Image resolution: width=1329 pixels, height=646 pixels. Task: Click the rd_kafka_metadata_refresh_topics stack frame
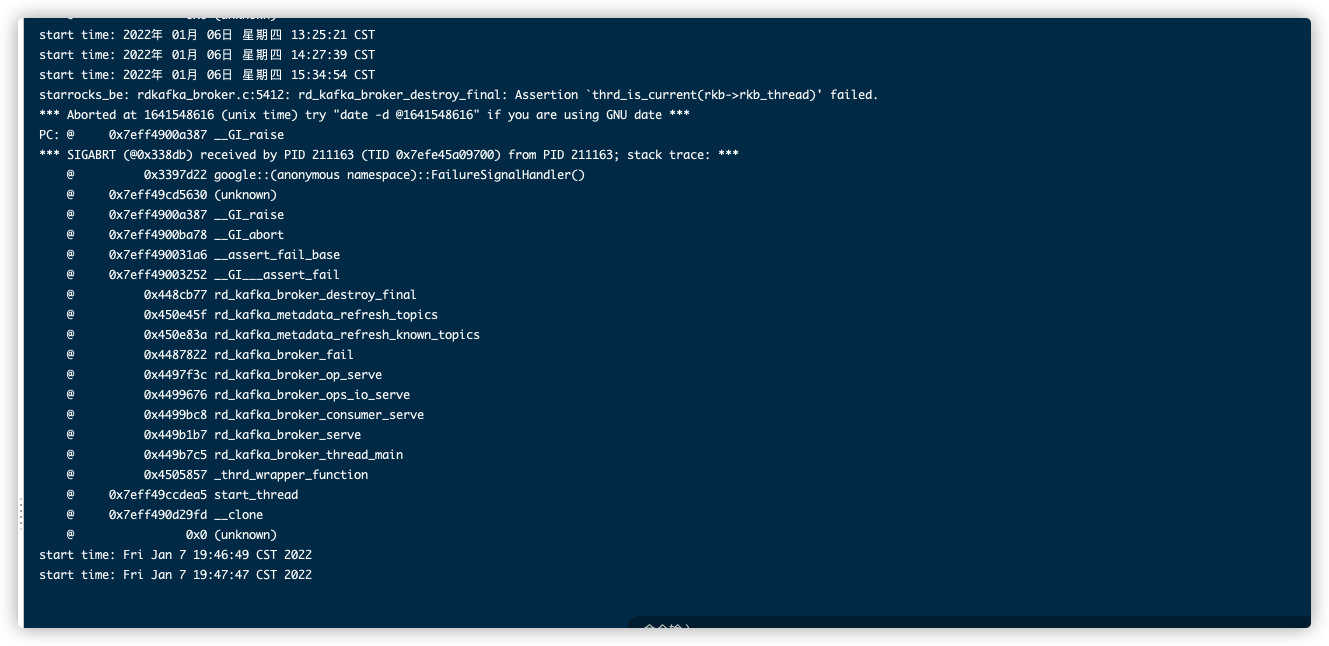252,315
